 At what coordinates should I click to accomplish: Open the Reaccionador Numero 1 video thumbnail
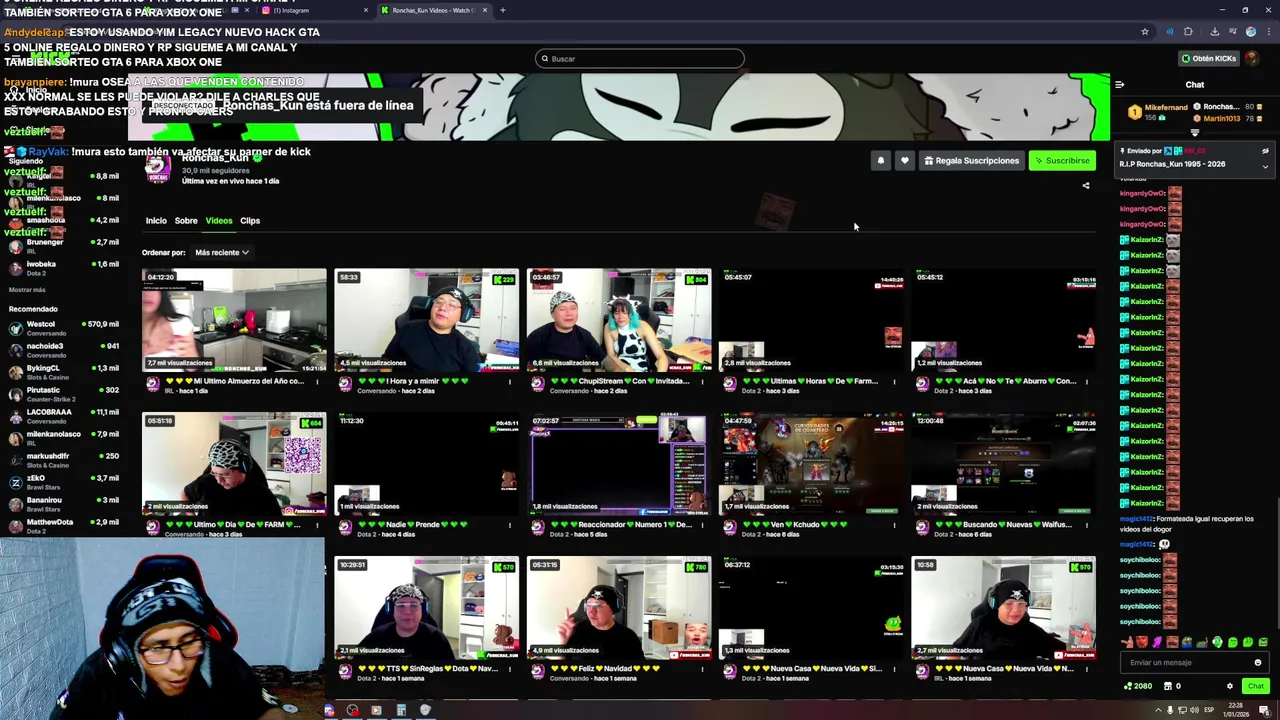tap(619, 464)
